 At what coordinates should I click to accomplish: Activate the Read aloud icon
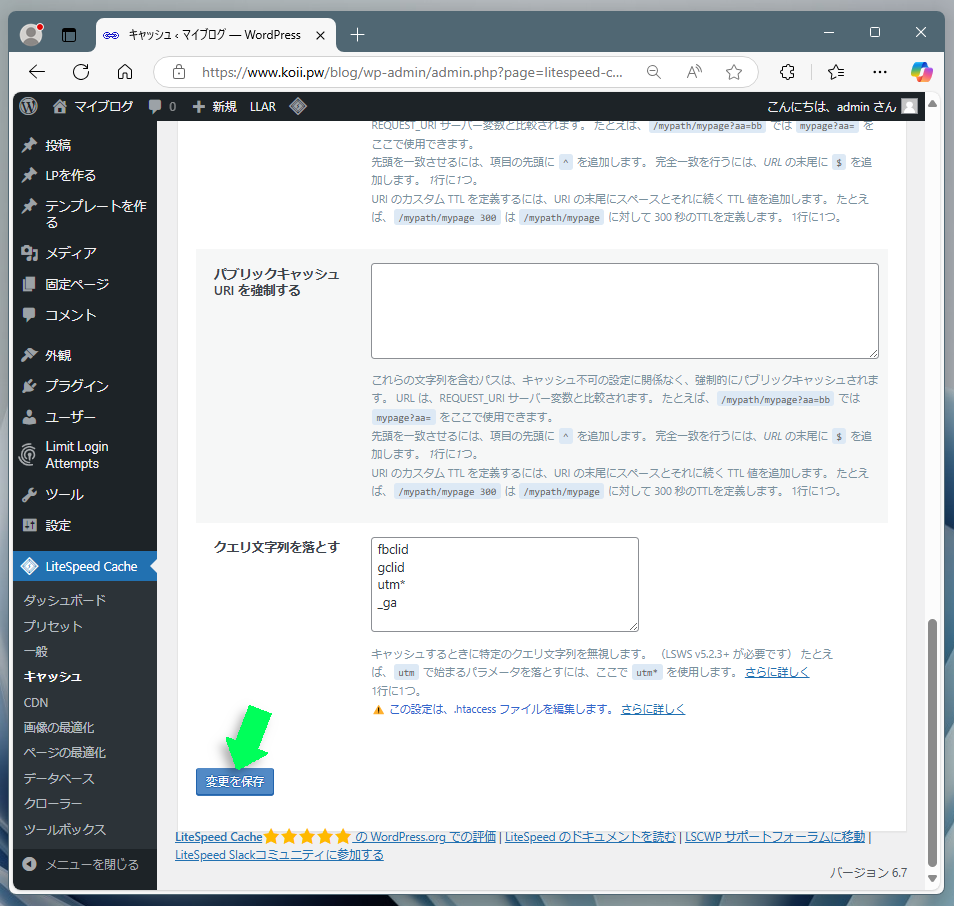[x=694, y=72]
